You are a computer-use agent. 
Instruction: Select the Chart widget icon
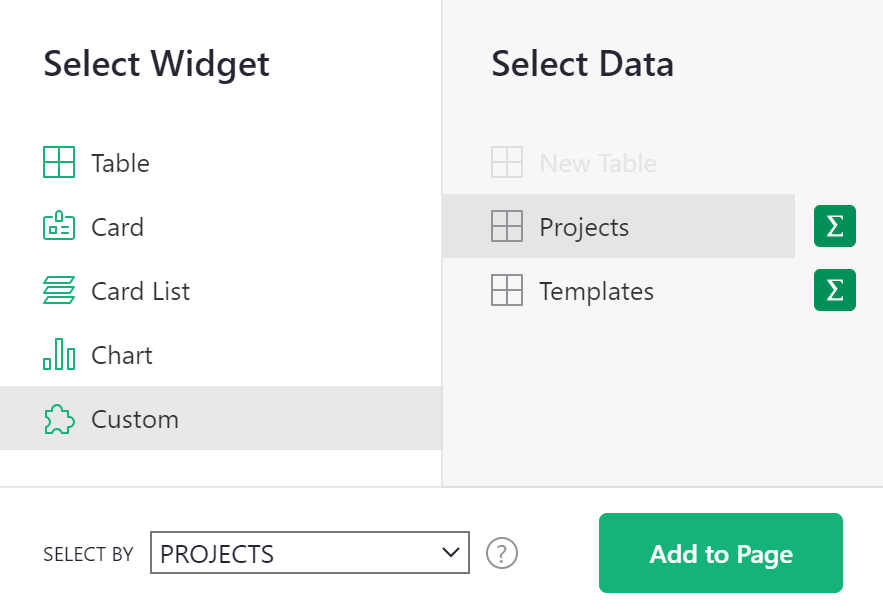pos(59,354)
